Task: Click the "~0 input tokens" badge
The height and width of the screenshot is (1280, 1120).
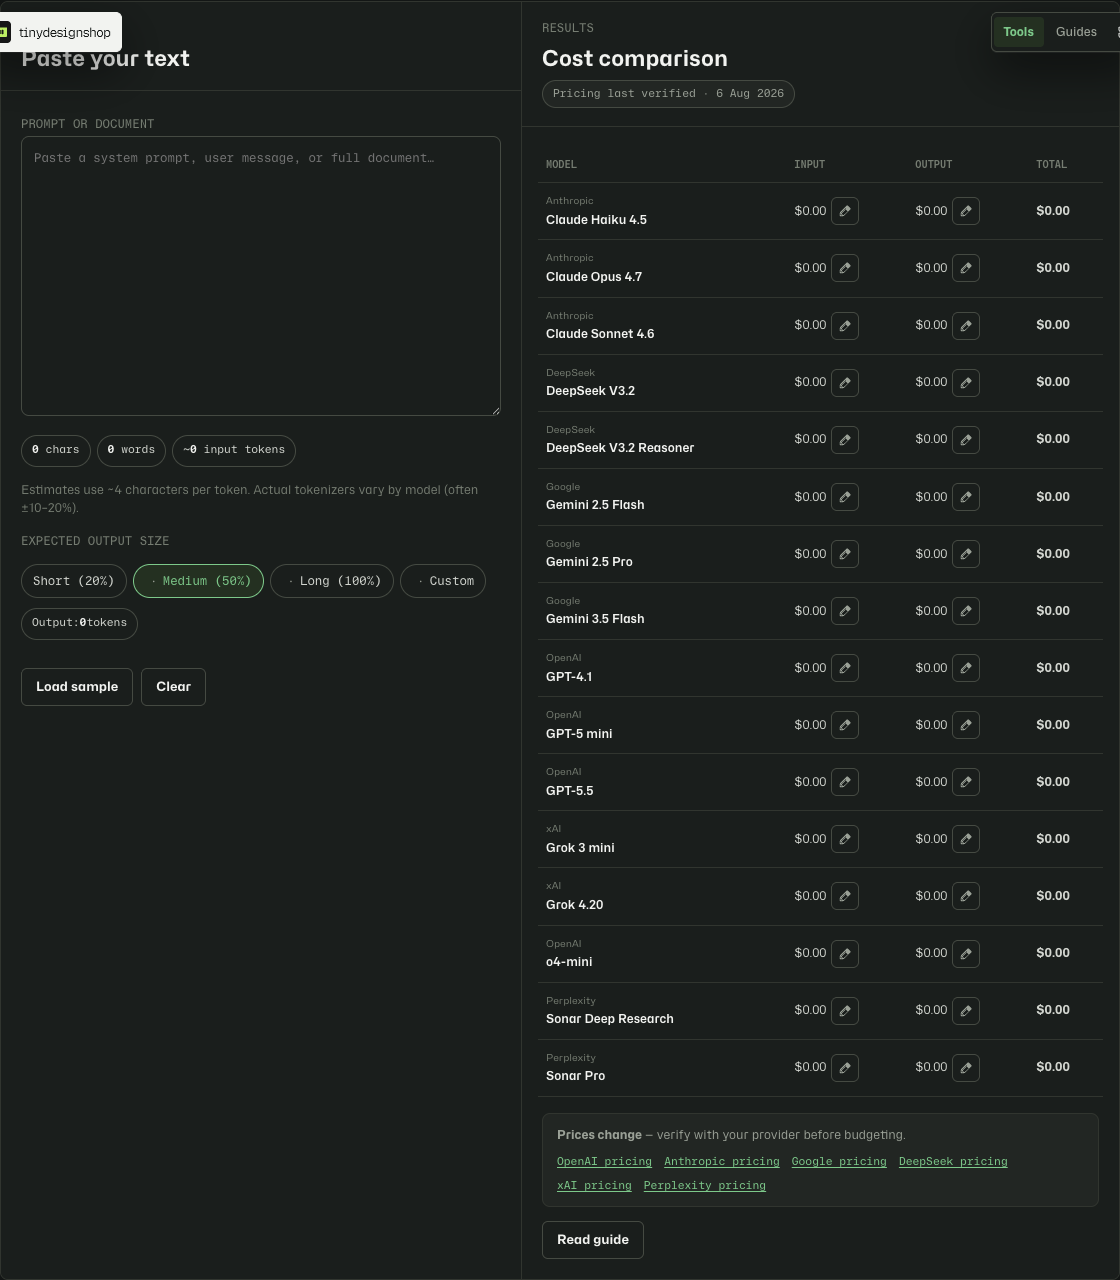Action: click(234, 450)
